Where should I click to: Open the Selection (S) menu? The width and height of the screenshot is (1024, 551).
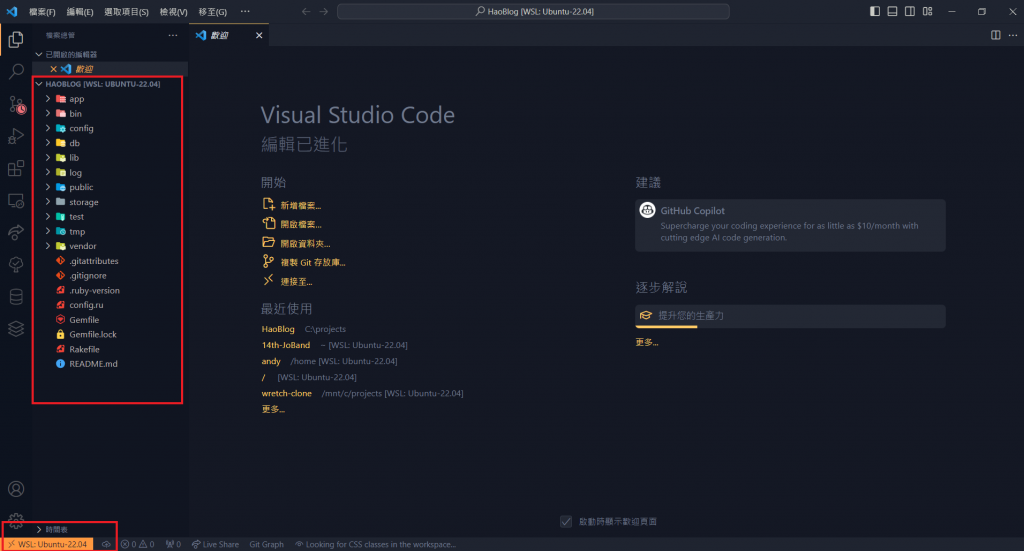[126, 12]
